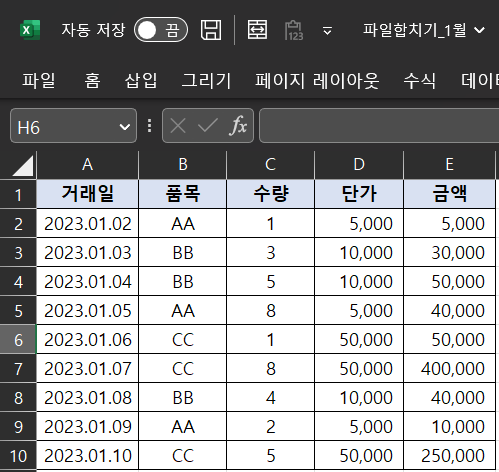Select the cell 2023.01.07
Image resolution: width=499 pixels, height=472 pixels.
87,368
